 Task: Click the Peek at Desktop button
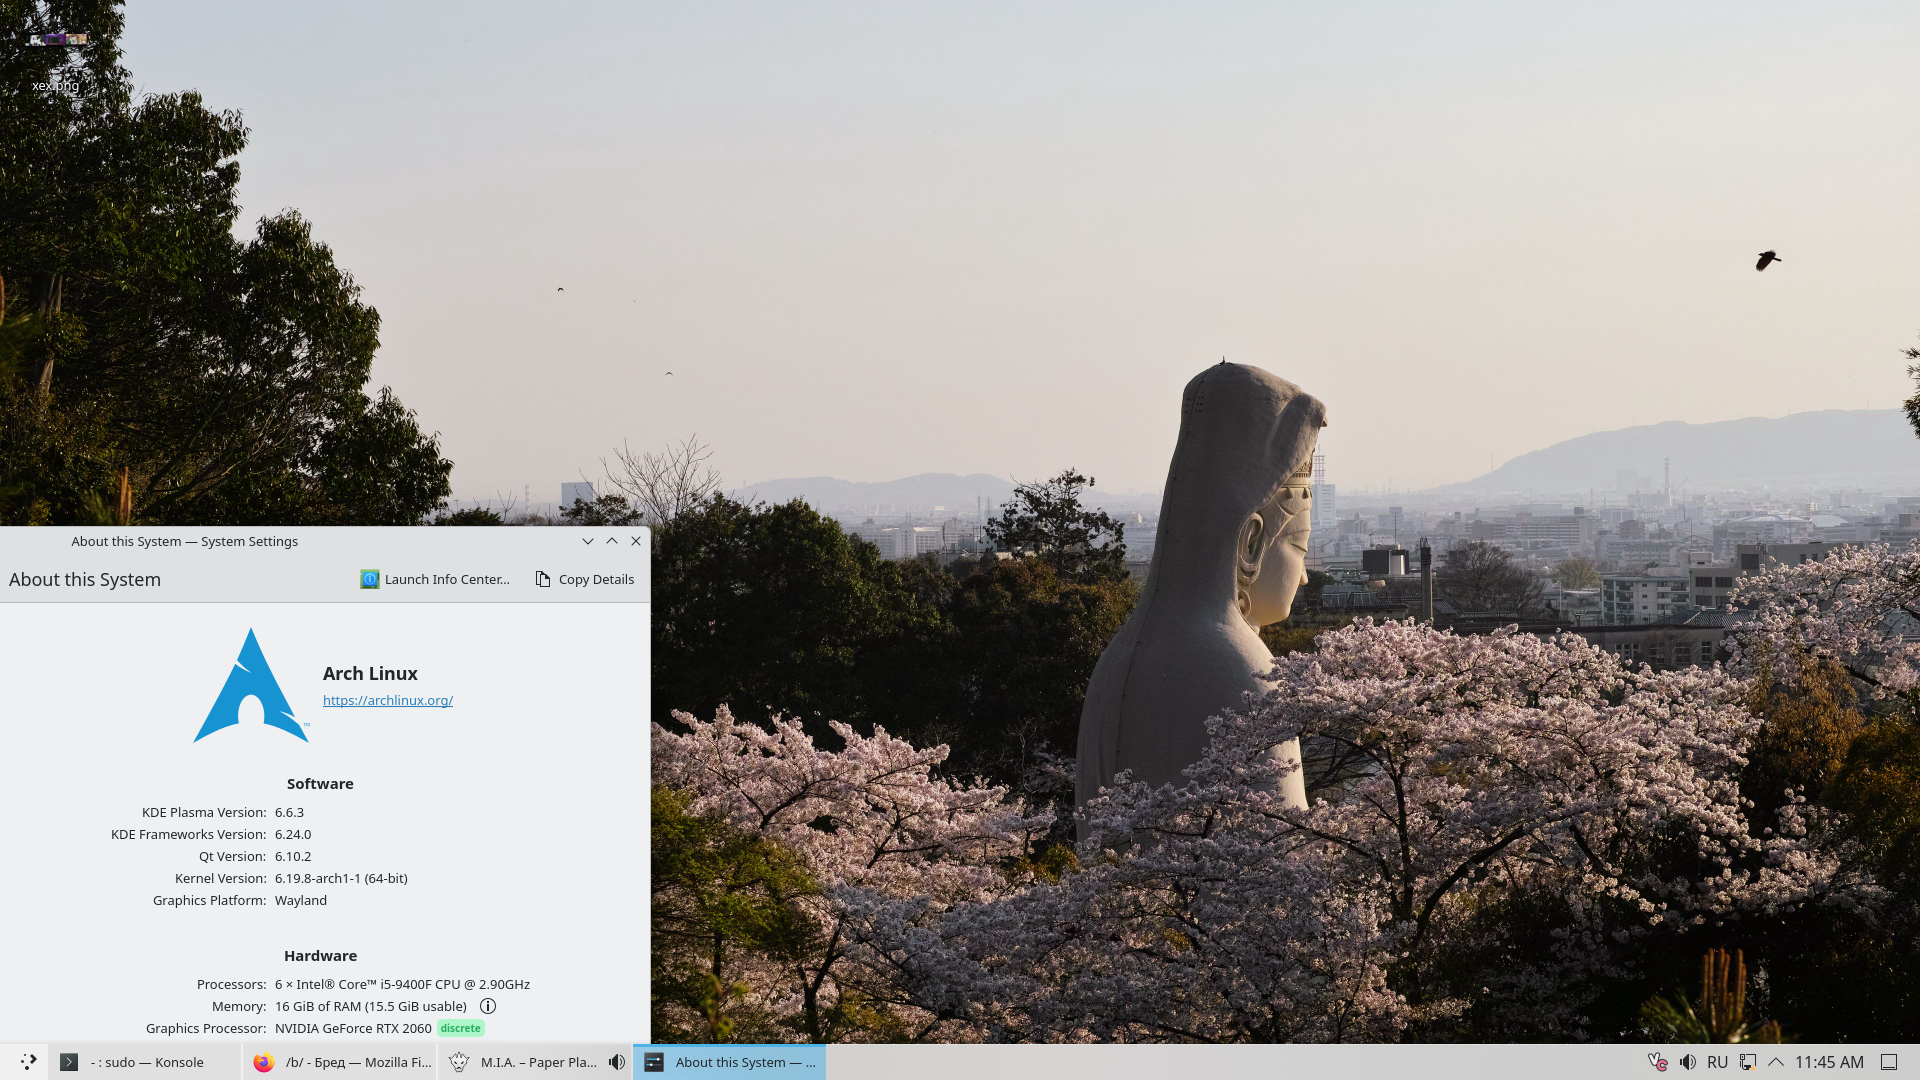tap(1889, 1062)
